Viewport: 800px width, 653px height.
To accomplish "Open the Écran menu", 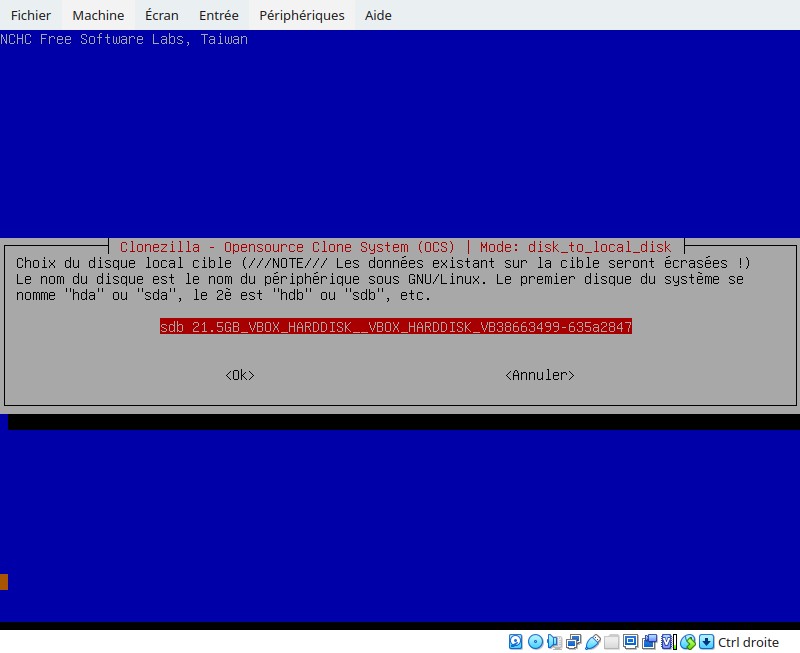I will click(x=162, y=15).
